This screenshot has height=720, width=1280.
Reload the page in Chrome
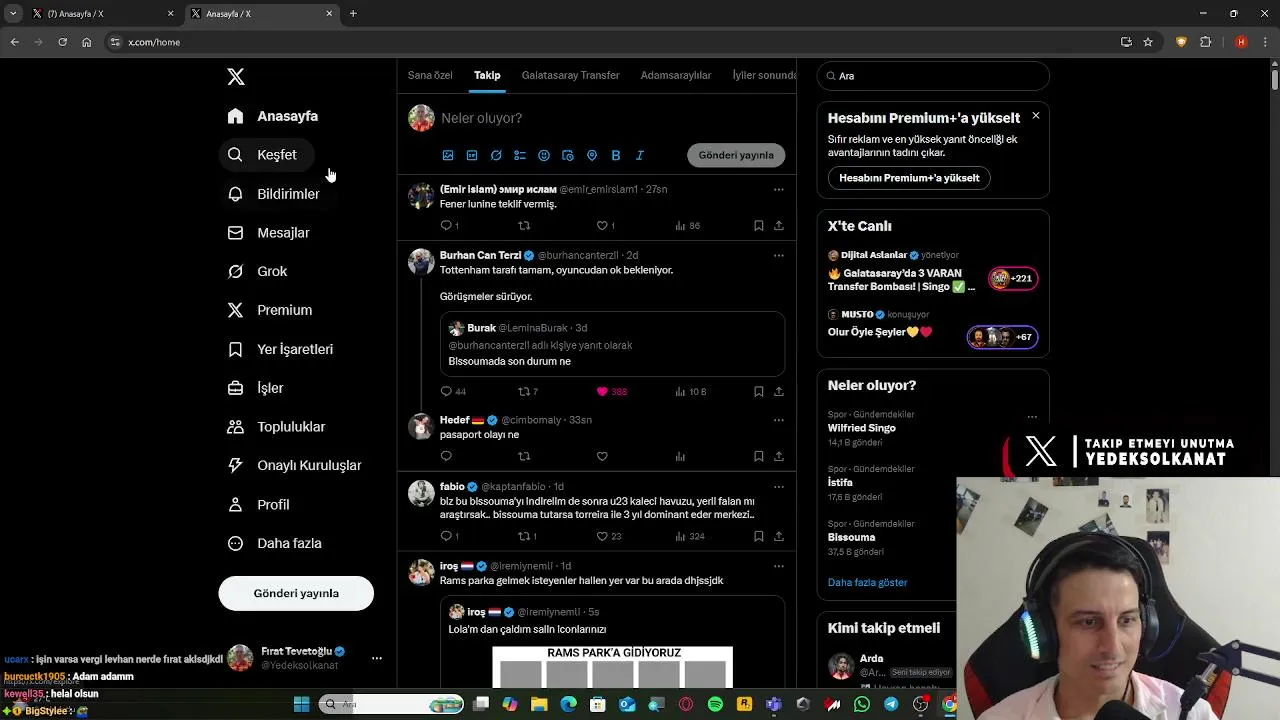[x=62, y=42]
